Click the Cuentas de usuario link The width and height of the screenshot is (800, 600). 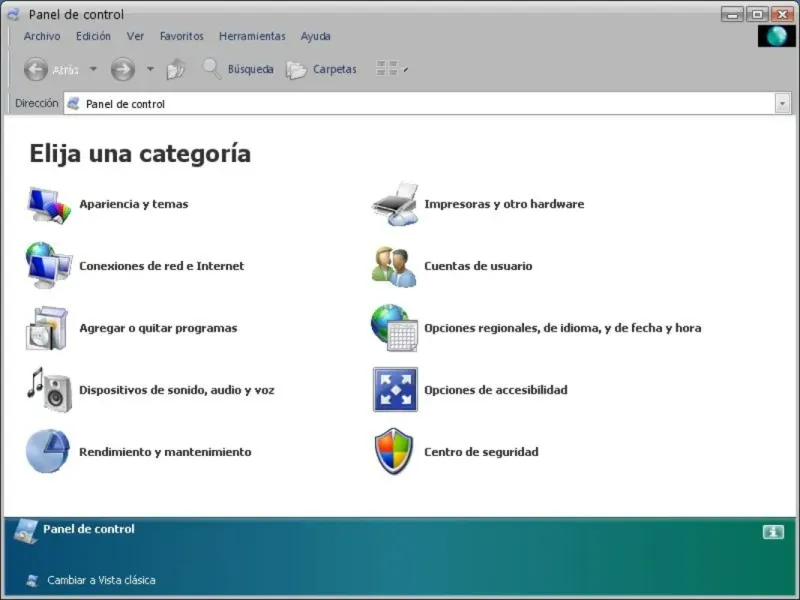[478, 266]
